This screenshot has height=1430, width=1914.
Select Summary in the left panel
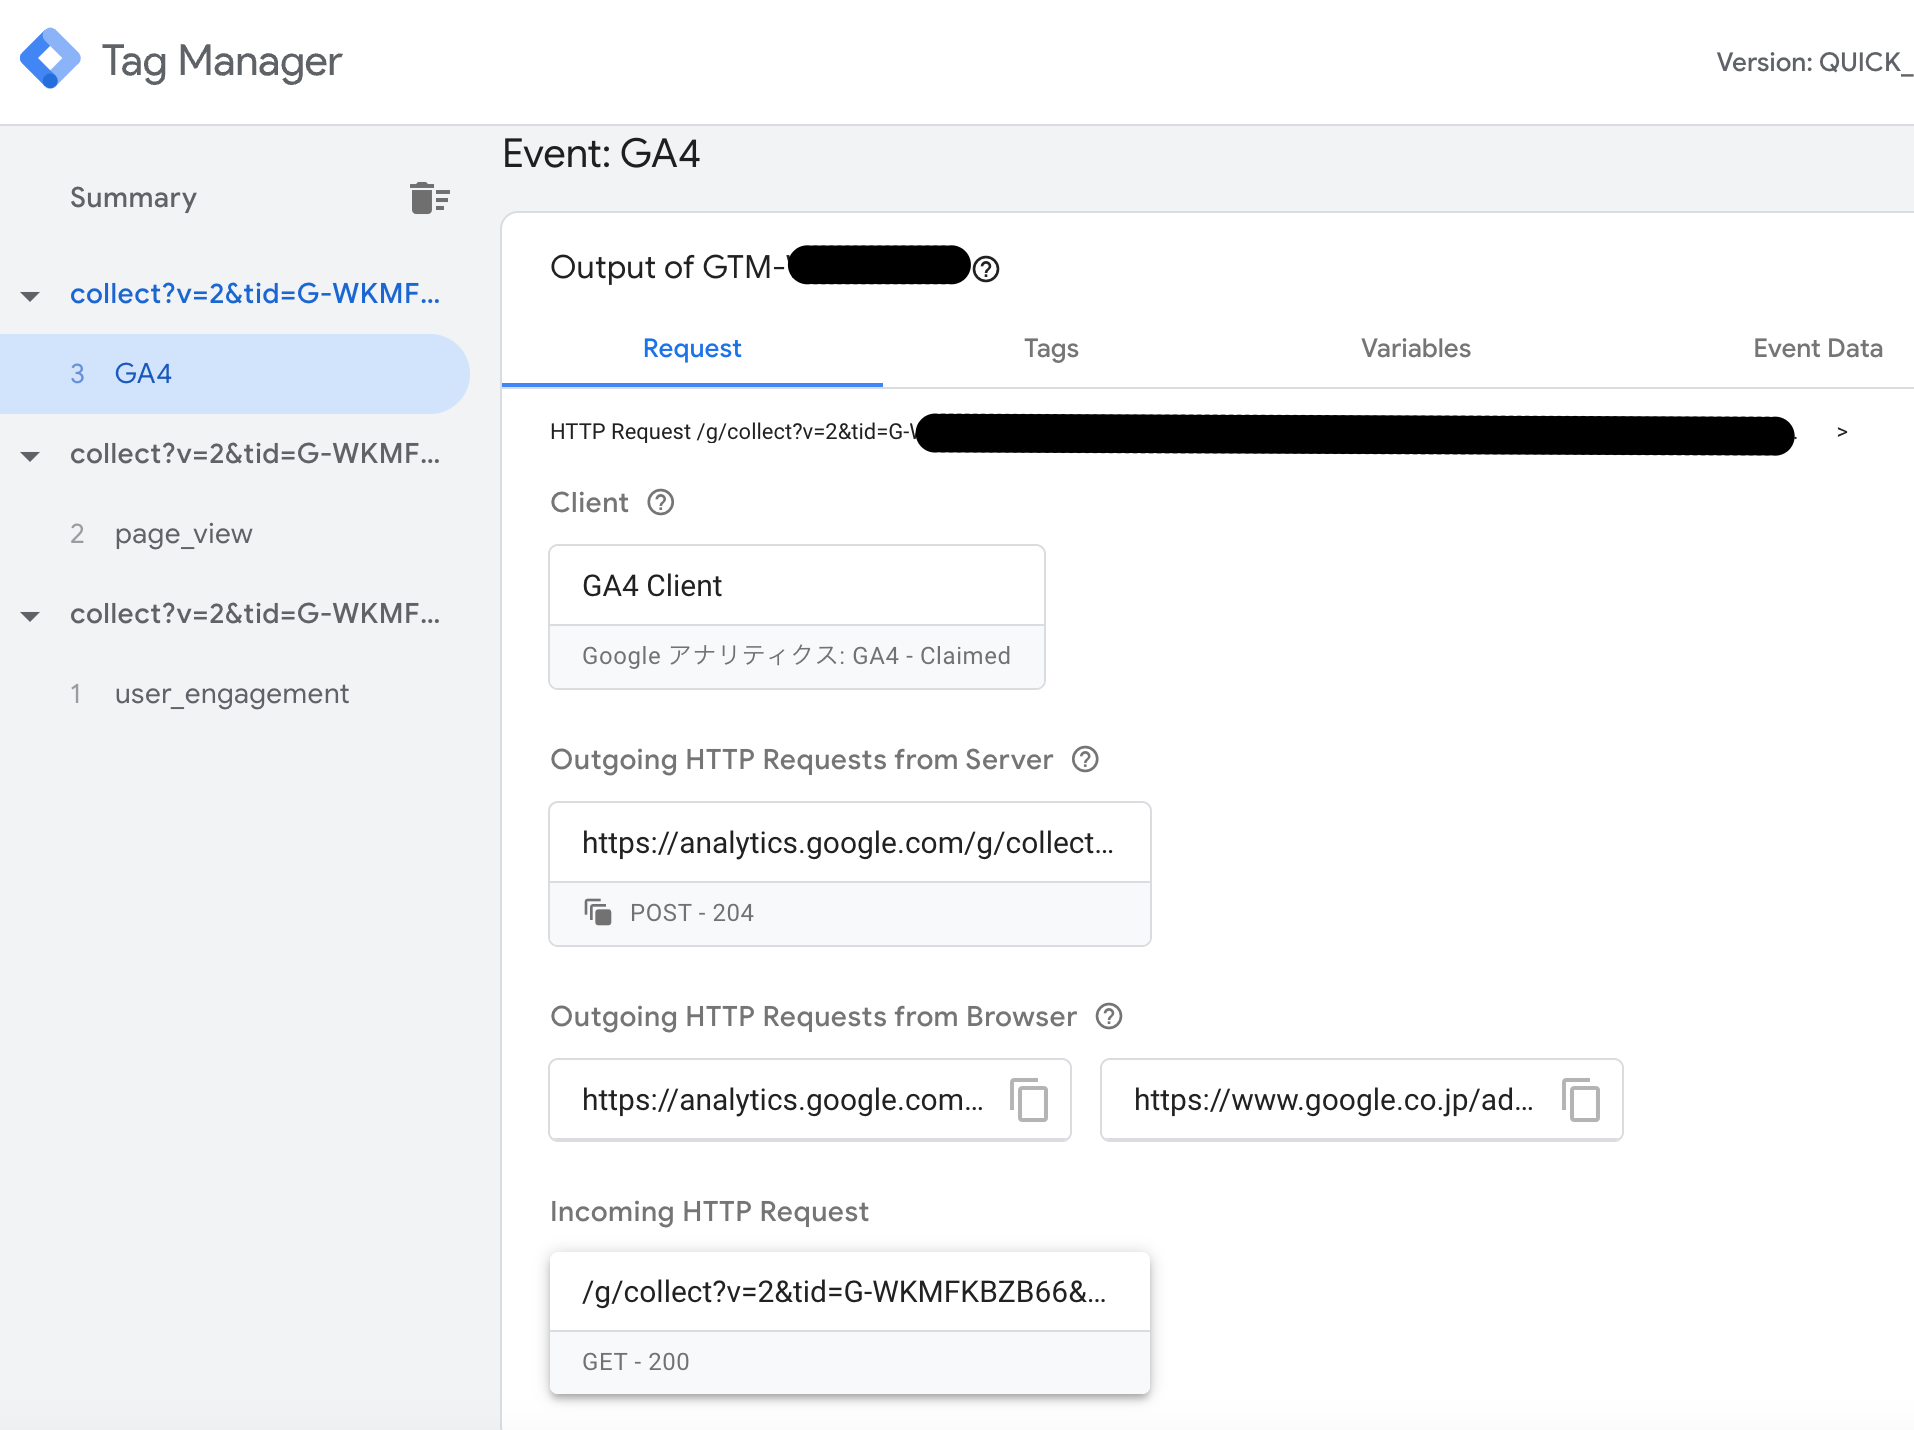pos(133,198)
